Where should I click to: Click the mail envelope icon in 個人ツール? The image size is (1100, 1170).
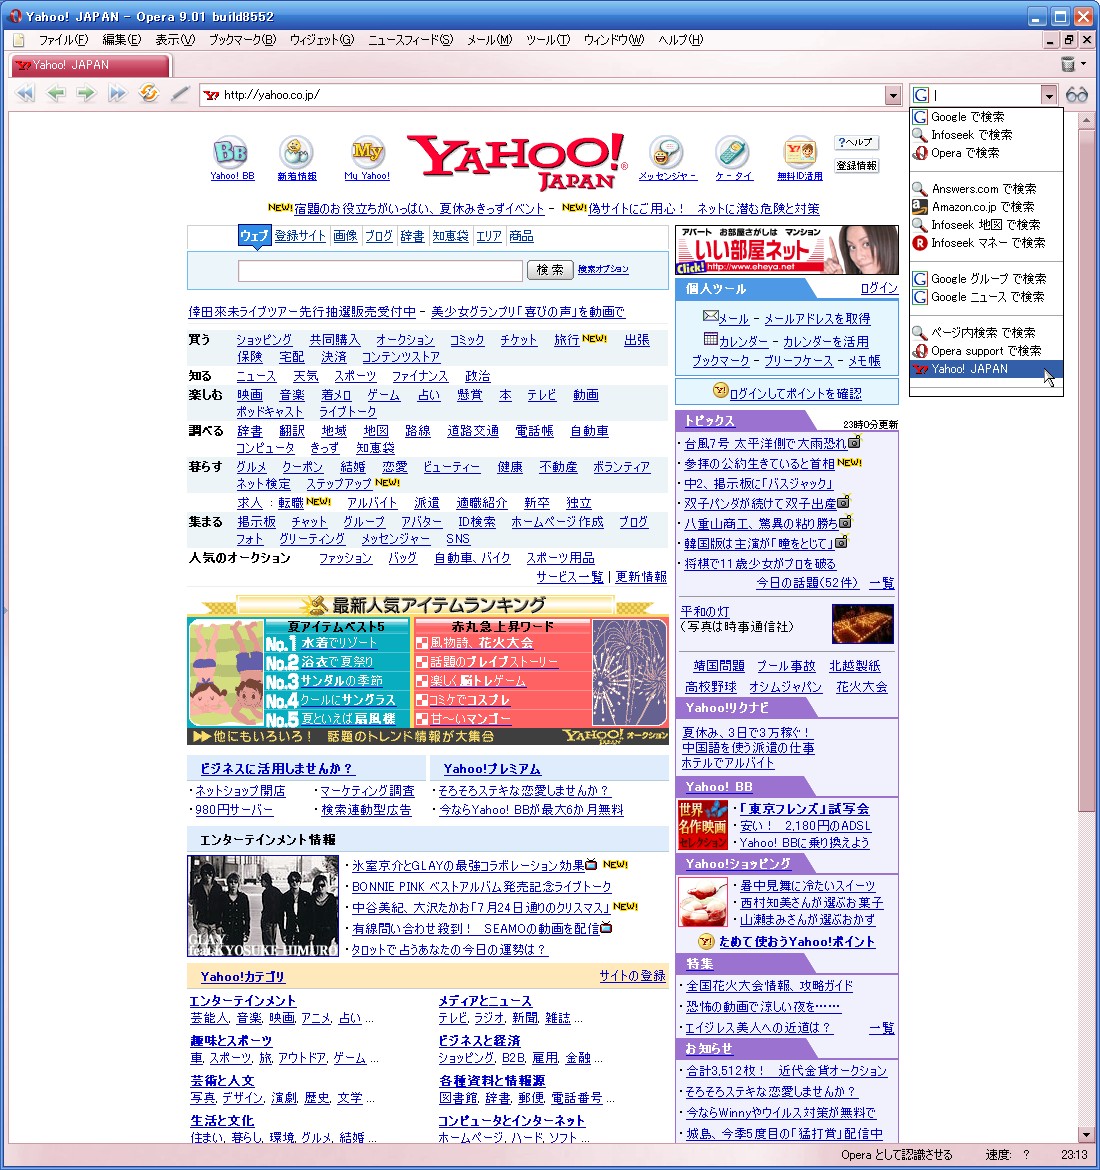coord(710,316)
